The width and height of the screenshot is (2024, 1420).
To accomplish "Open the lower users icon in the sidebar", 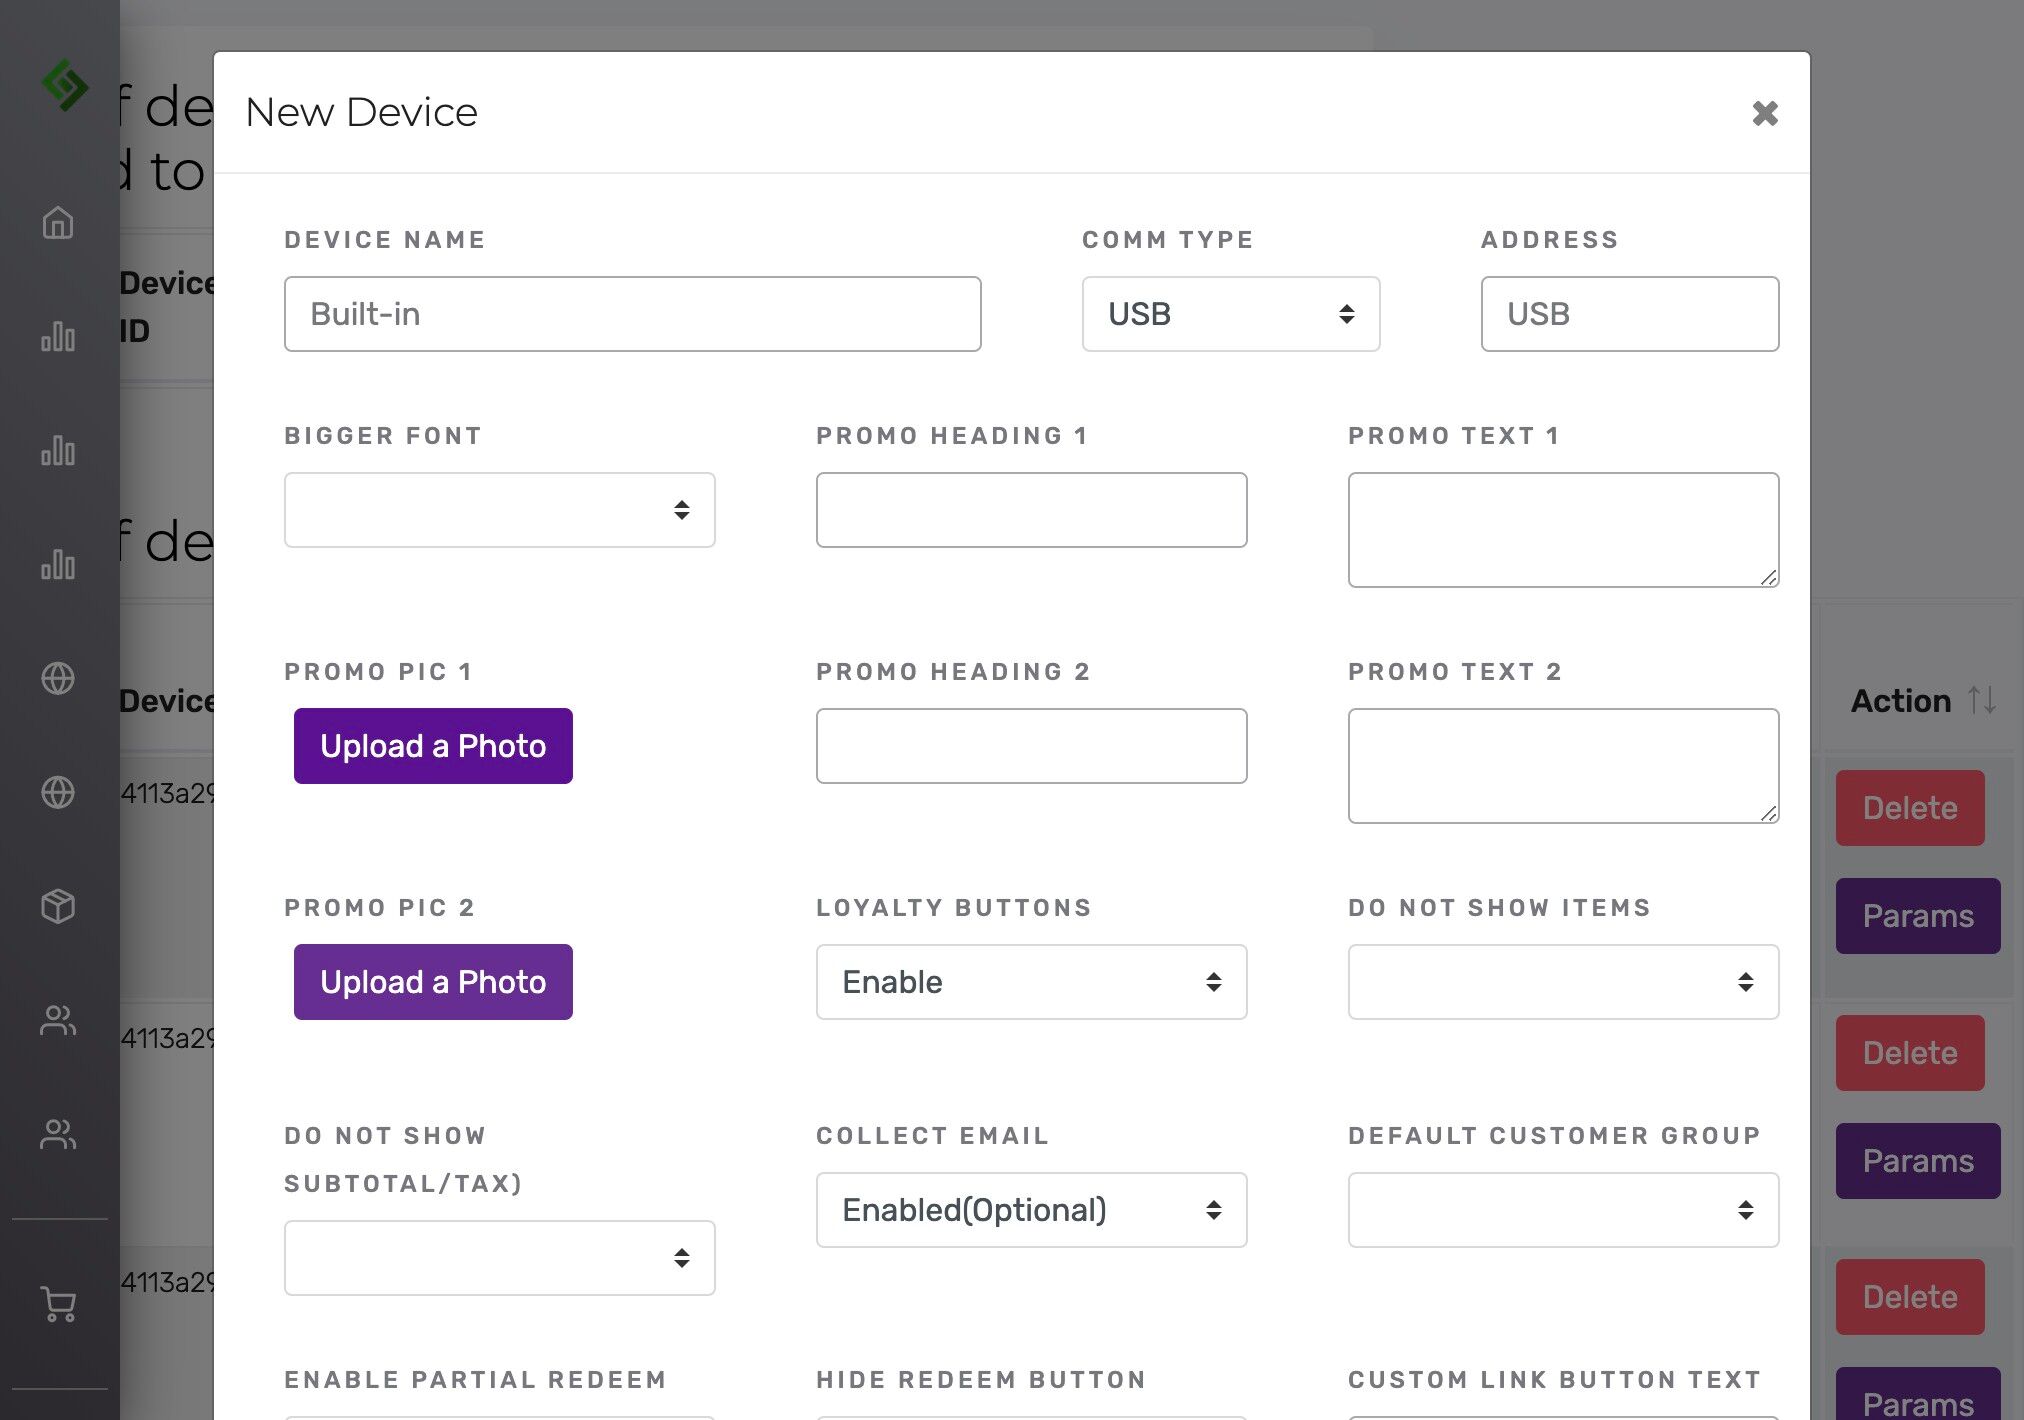I will pyautogui.click(x=58, y=1134).
